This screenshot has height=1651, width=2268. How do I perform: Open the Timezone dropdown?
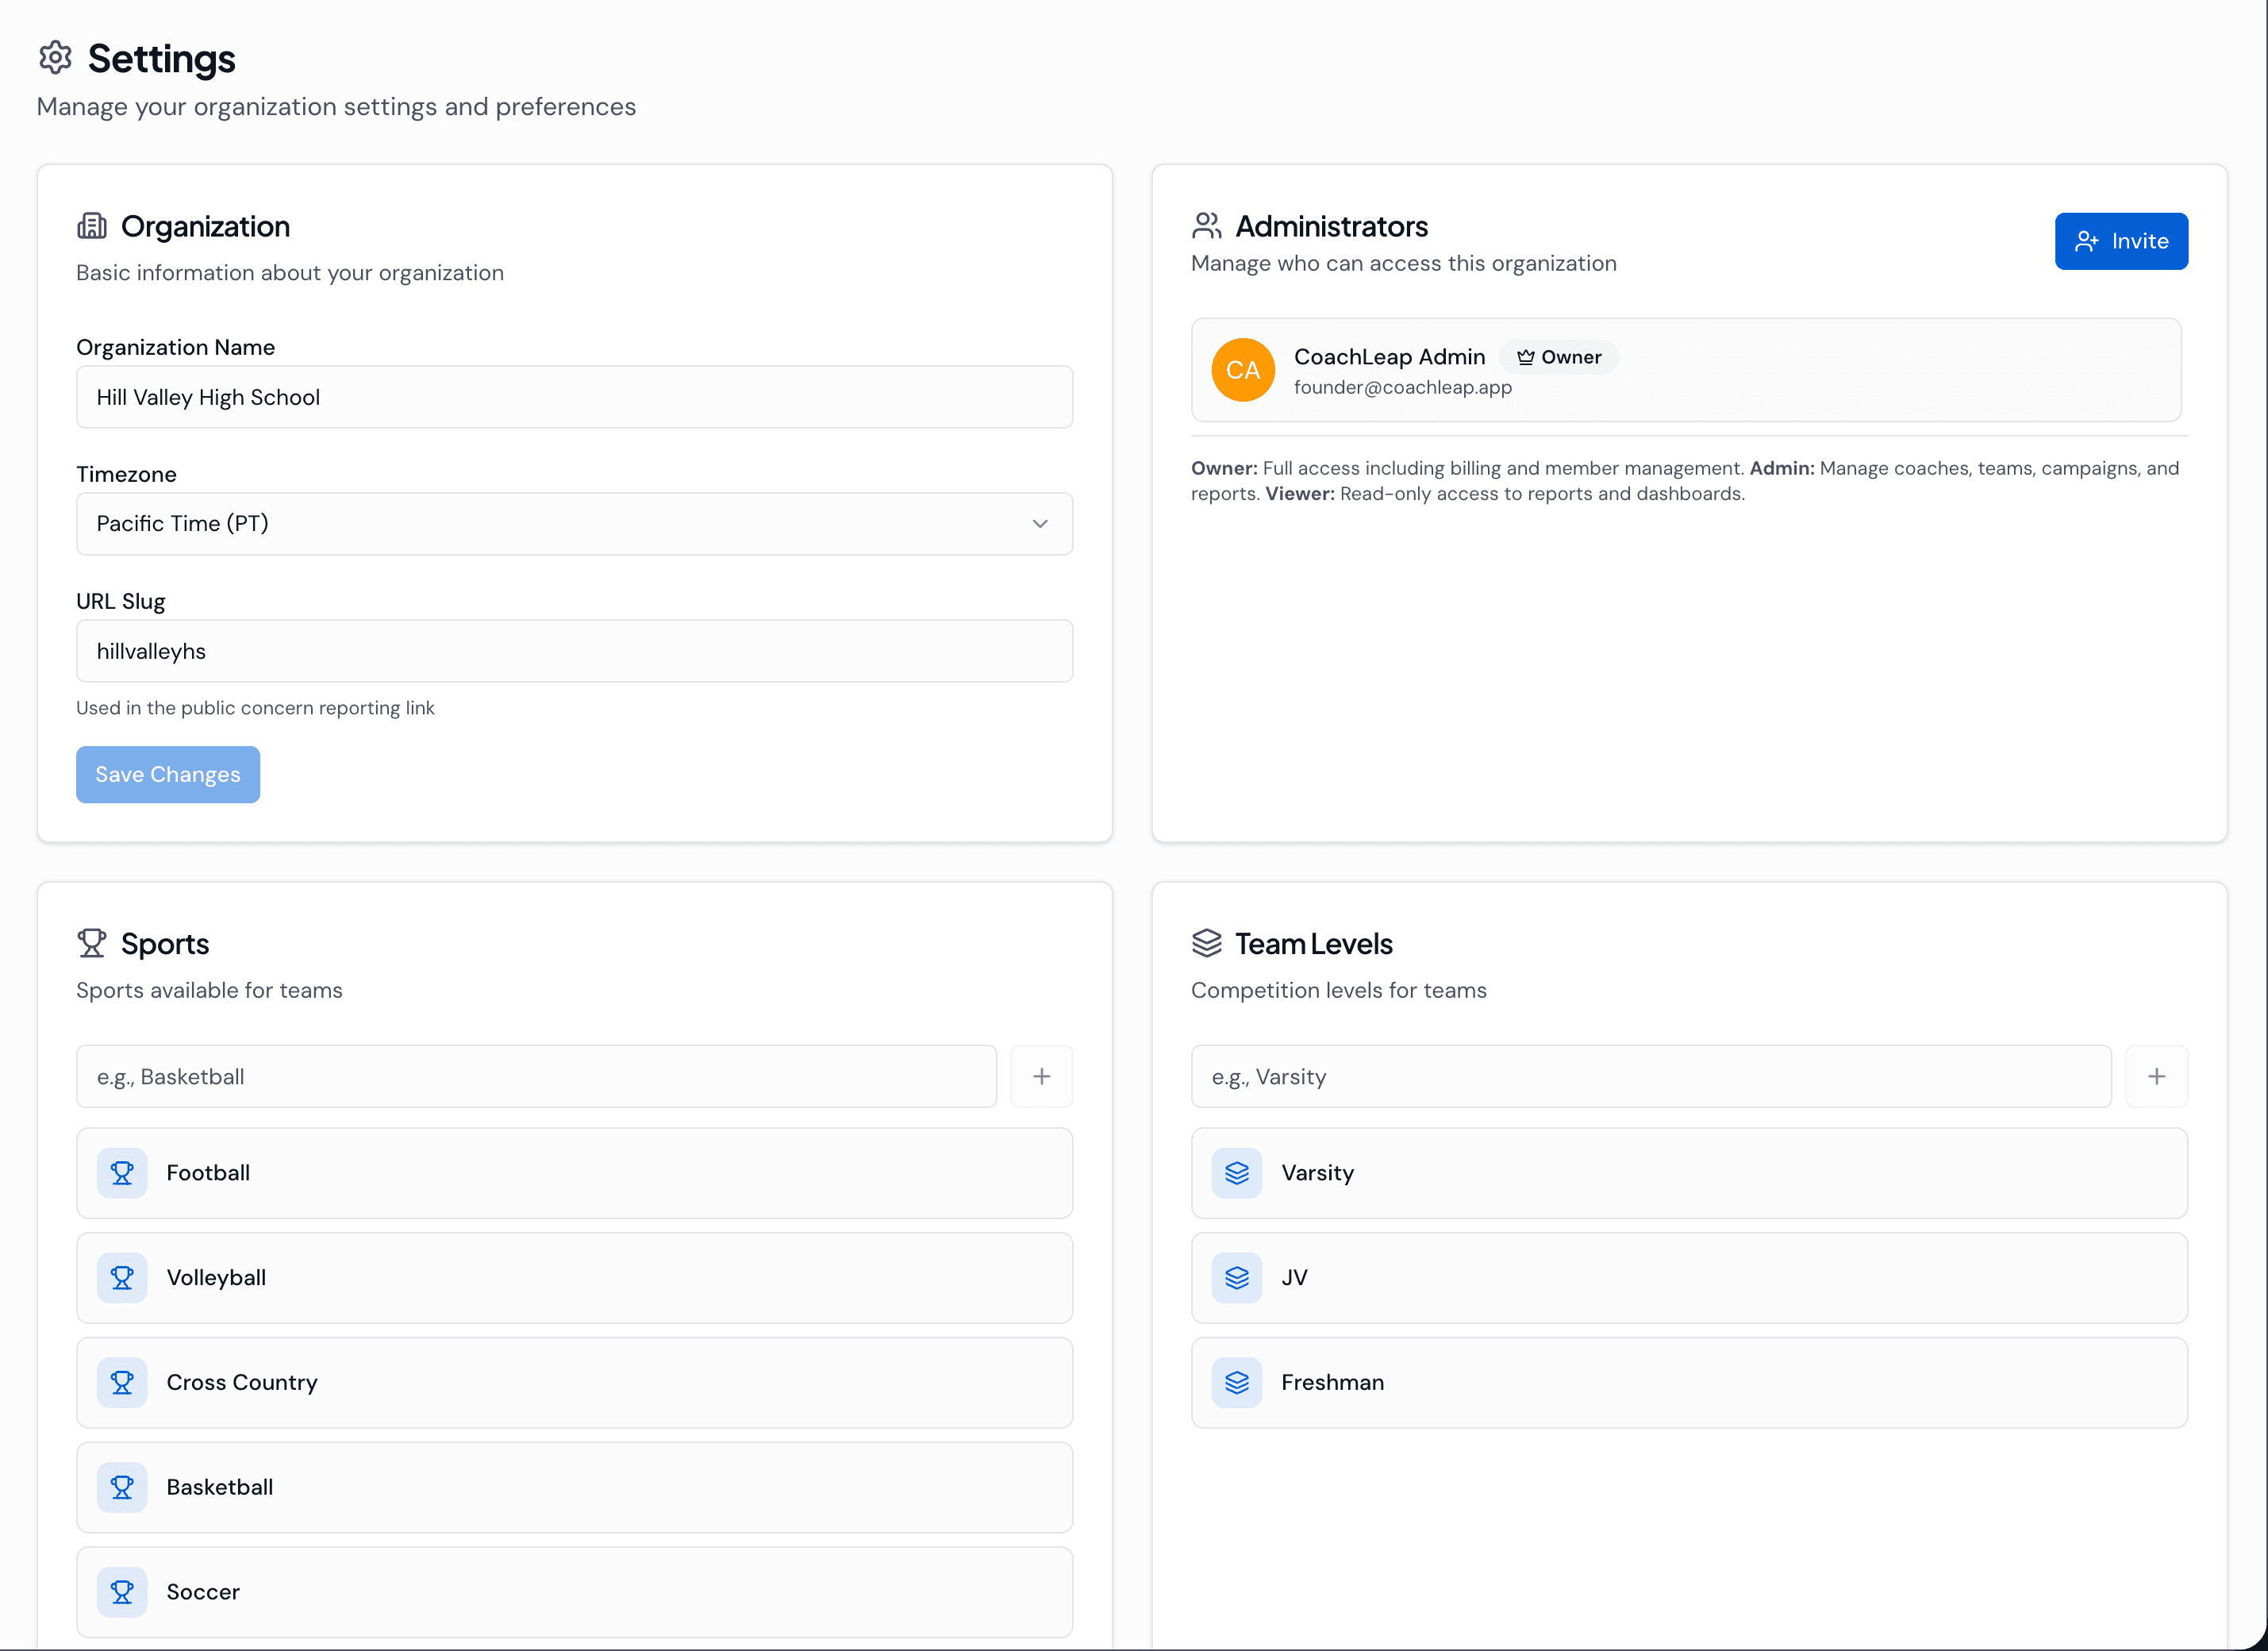coord(574,523)
